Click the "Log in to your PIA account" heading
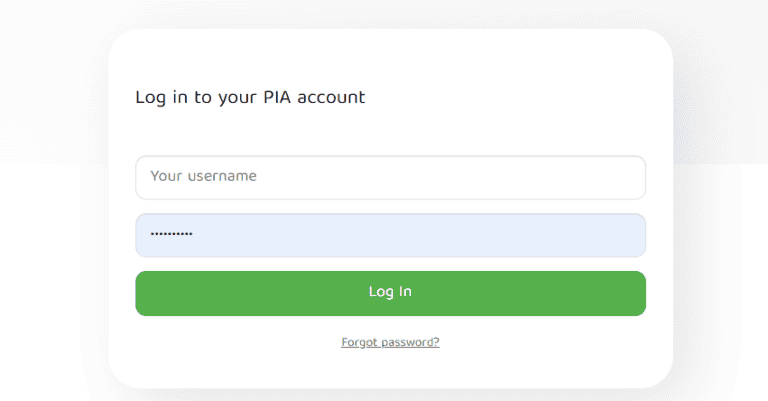Image resolution: width=768 pixels, height=401 pixels. point(250,98)
